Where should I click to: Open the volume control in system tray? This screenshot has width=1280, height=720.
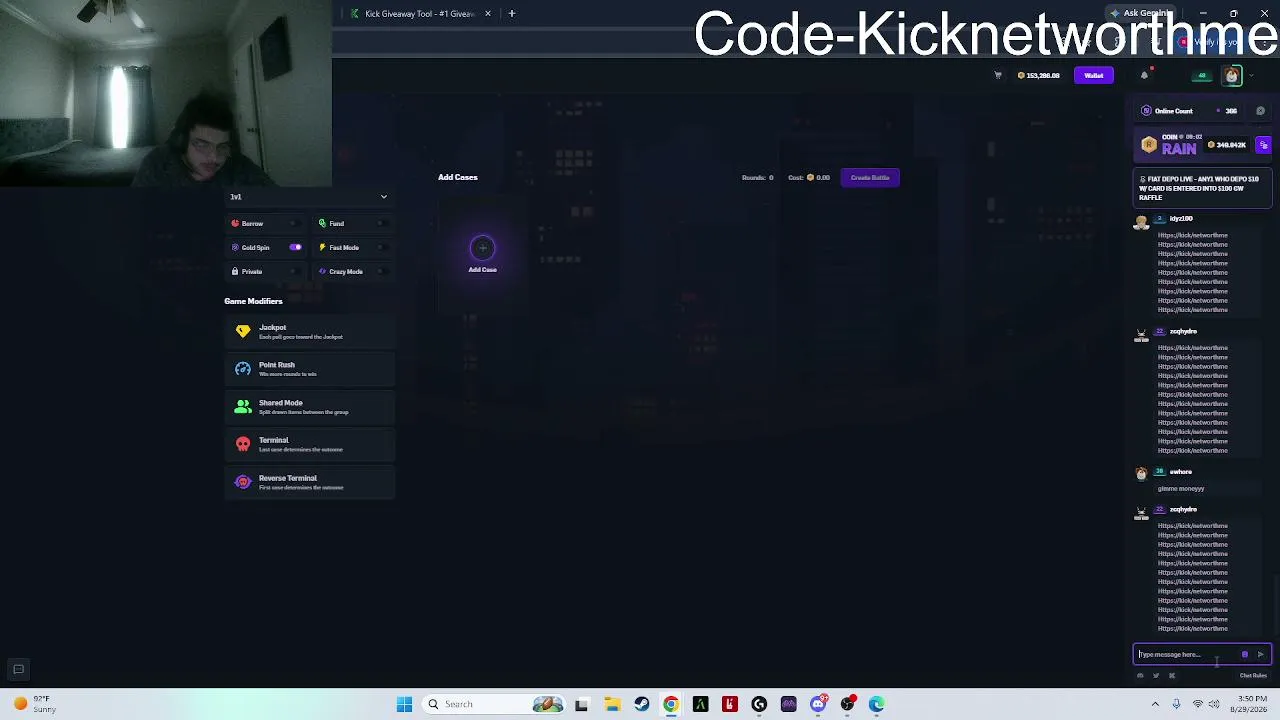(x=1214, y=704)
